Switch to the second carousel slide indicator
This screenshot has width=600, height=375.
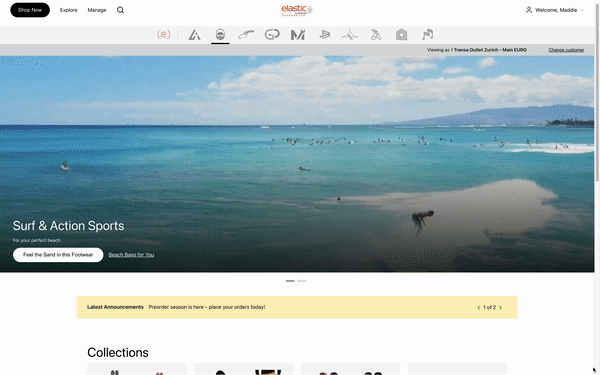coord(302,281)
